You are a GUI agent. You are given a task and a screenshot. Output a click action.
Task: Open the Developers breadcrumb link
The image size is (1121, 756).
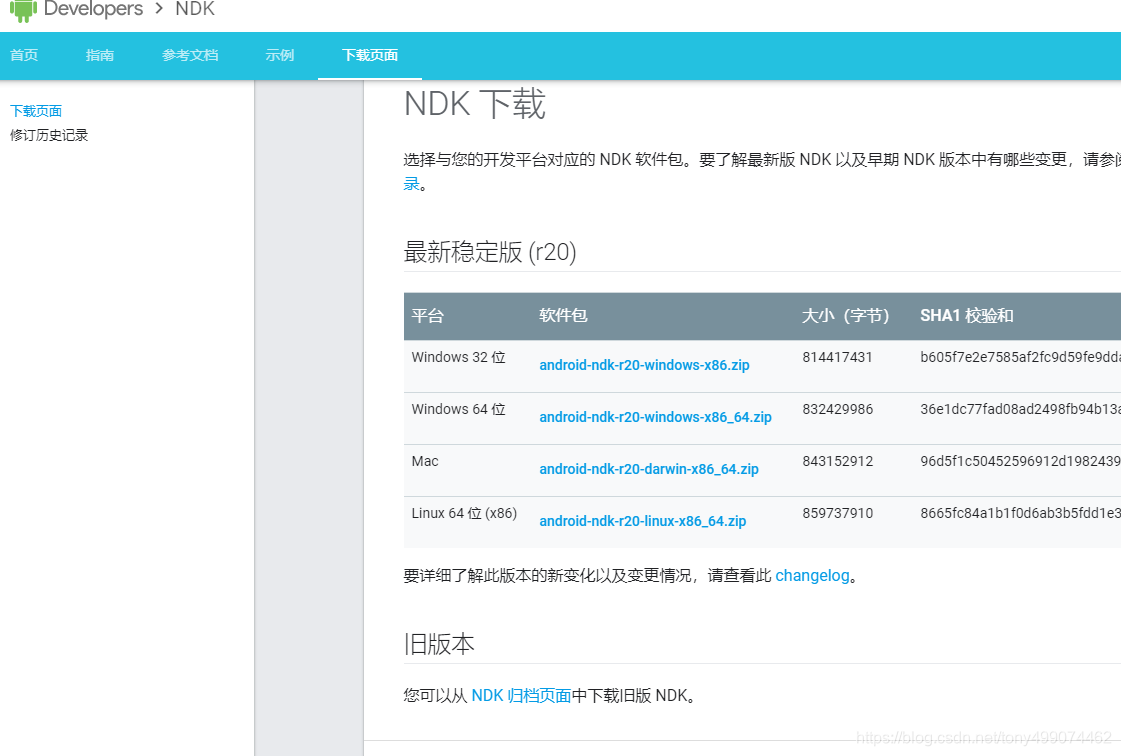tap(93, 9)
